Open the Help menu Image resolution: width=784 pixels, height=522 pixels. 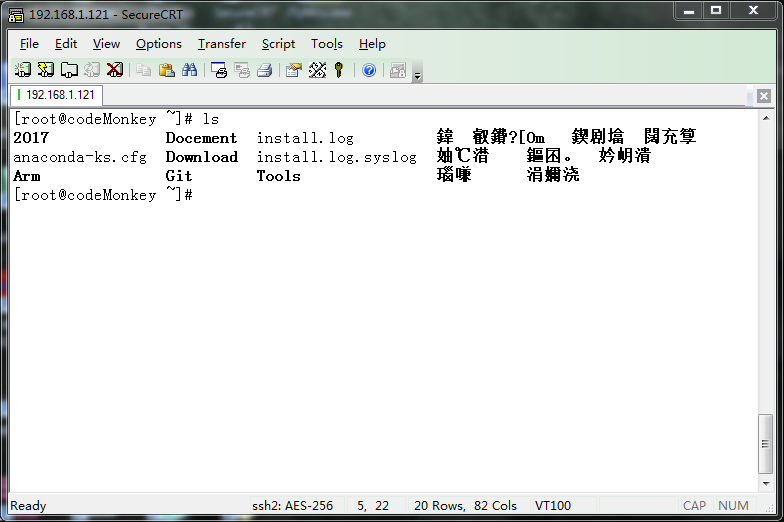(372, 44)
